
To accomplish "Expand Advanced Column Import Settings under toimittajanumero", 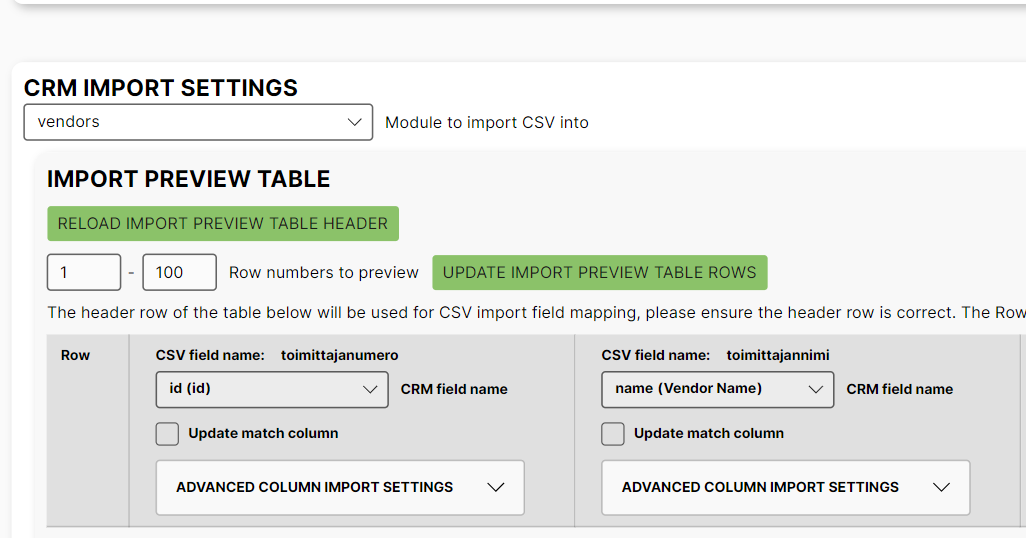I will 340,487.
